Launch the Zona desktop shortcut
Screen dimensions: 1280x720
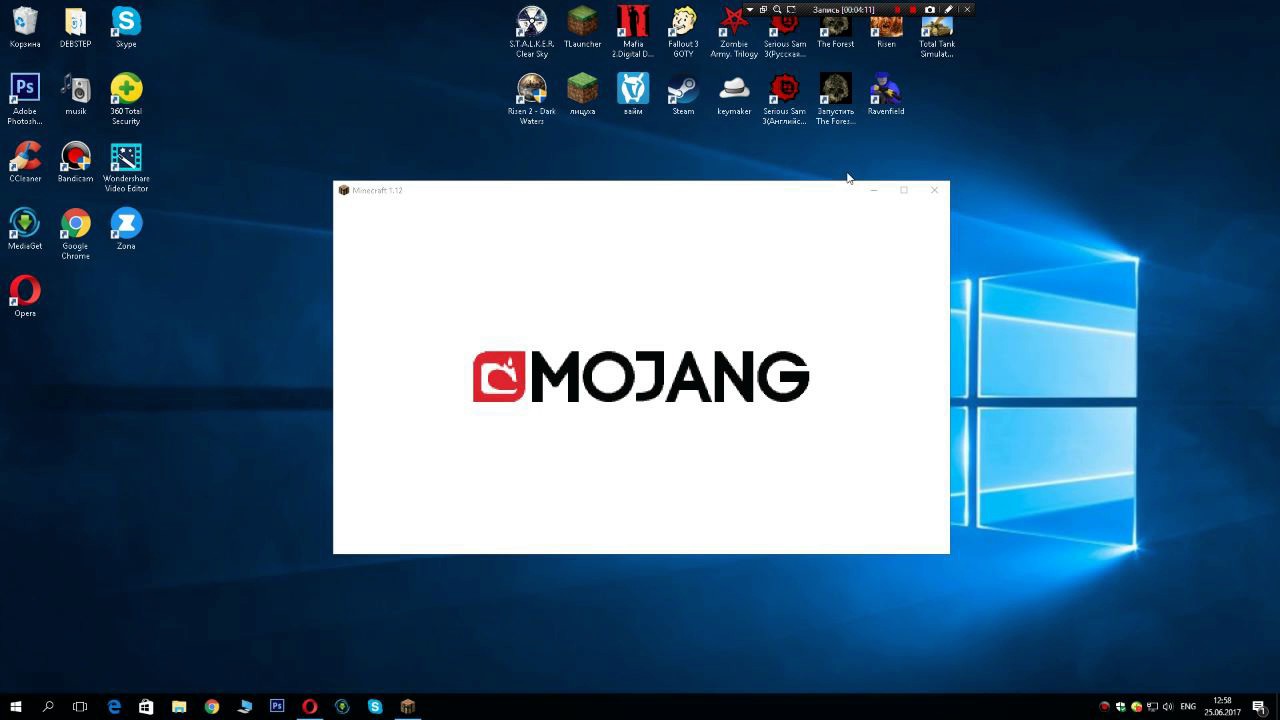126,228
